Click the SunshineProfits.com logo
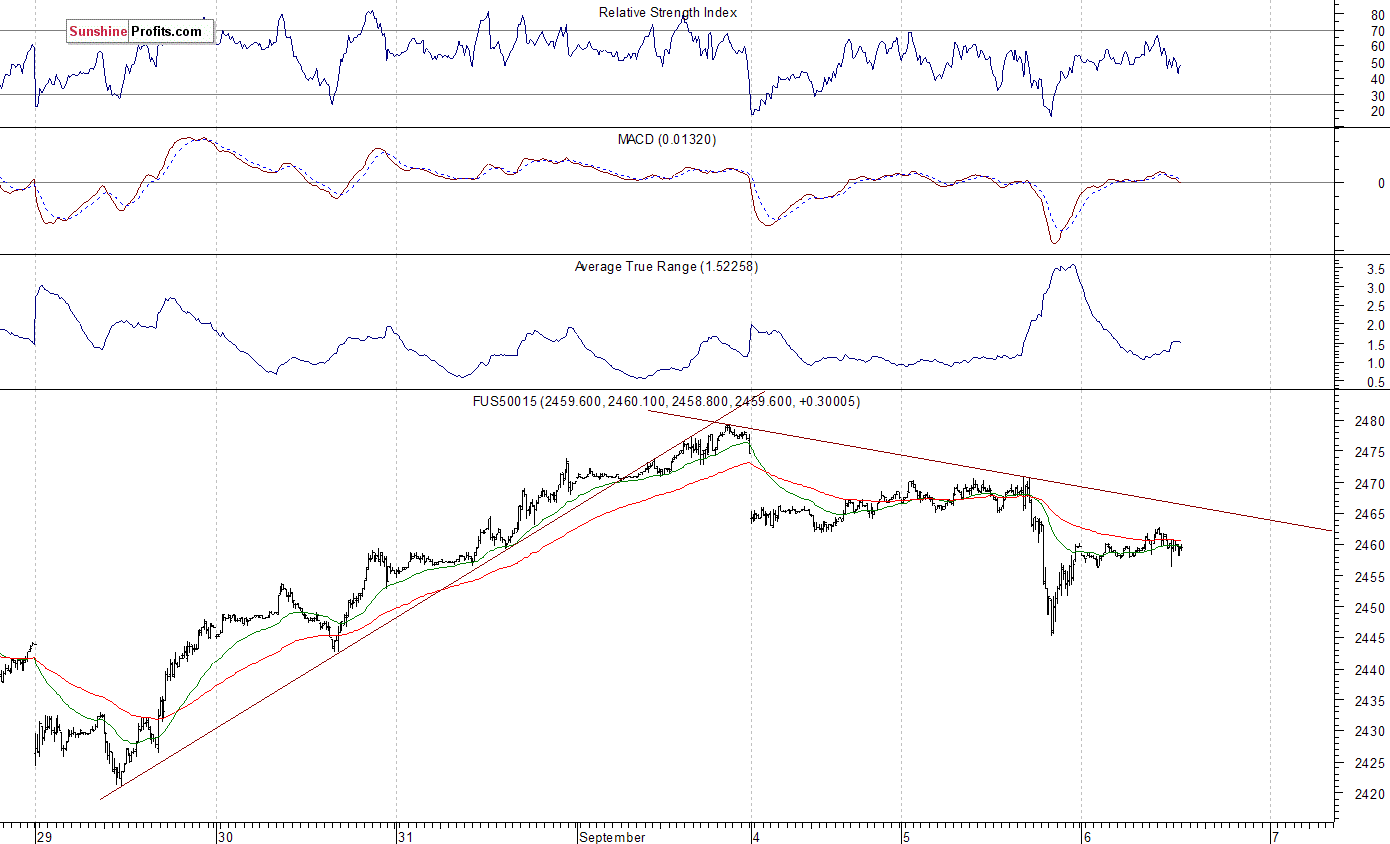Screen dimensions: 1390x844 click(140, 32)
